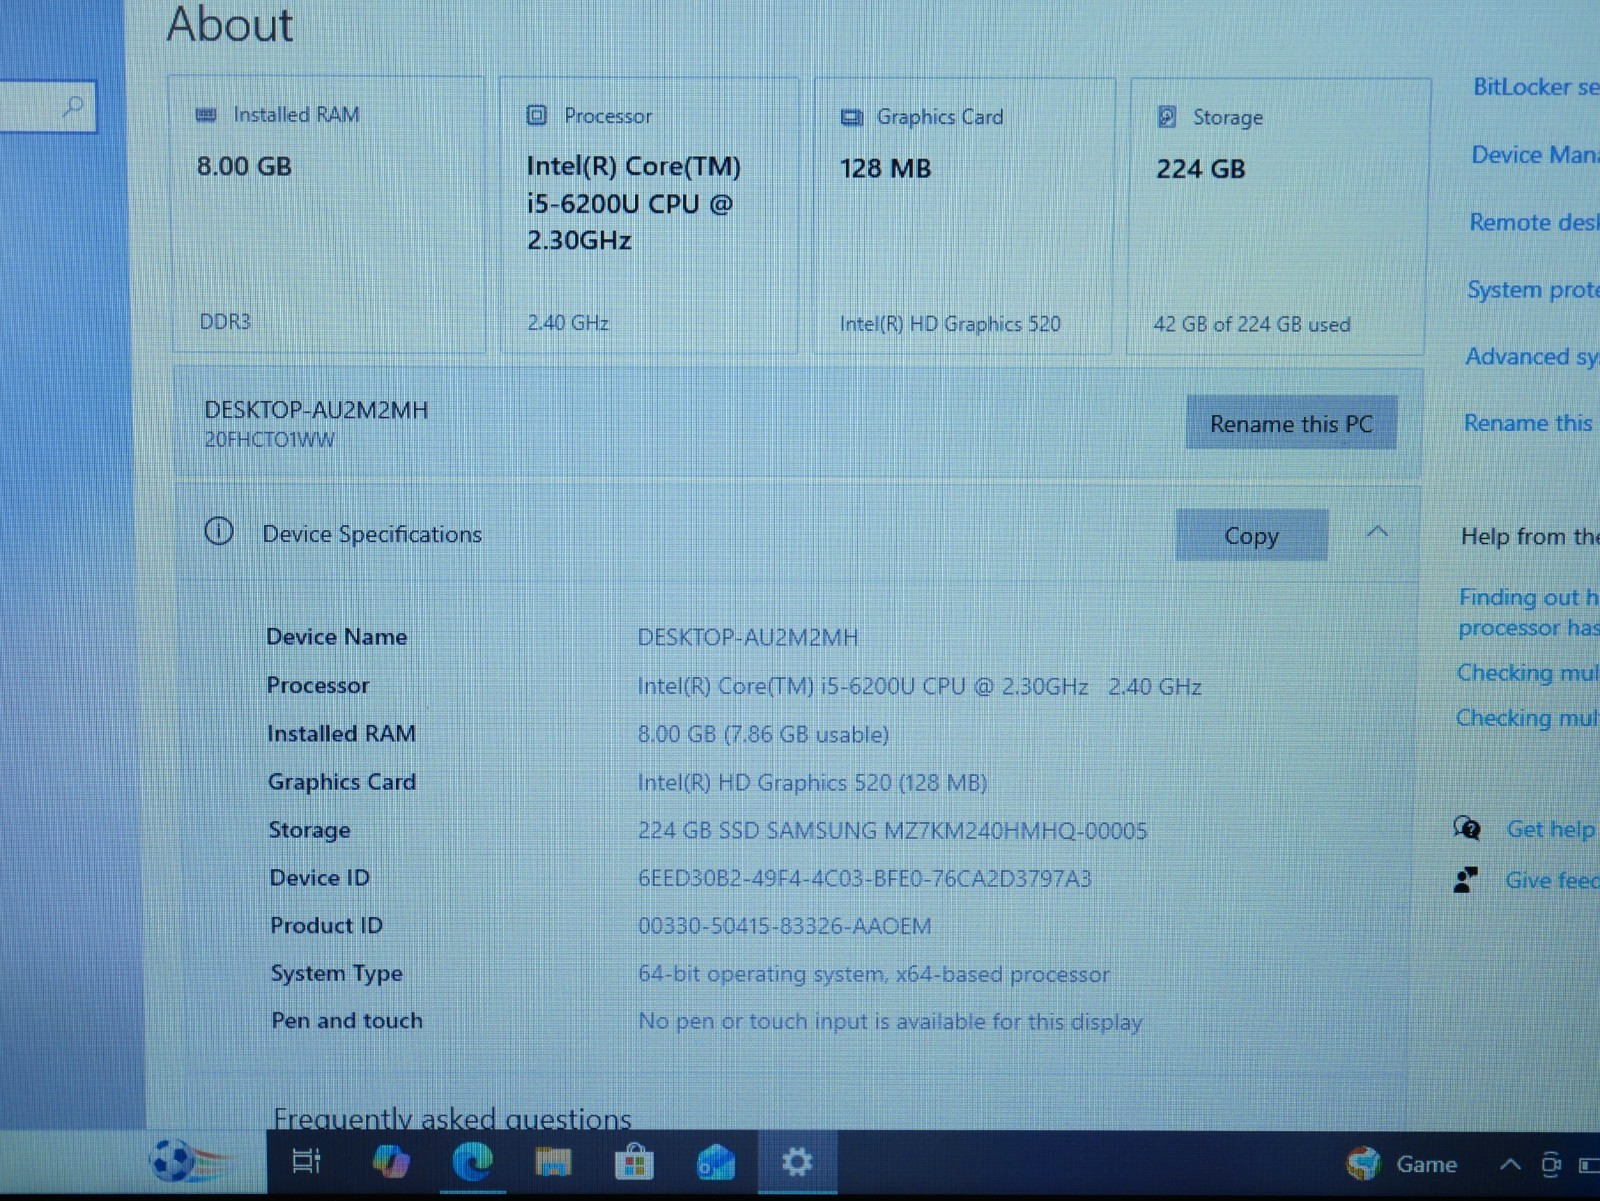Click the tray icon next to the chevron
Image resolution: width=1600 pixels, height=1201 pixels.
click(x=1551, y=1164)
